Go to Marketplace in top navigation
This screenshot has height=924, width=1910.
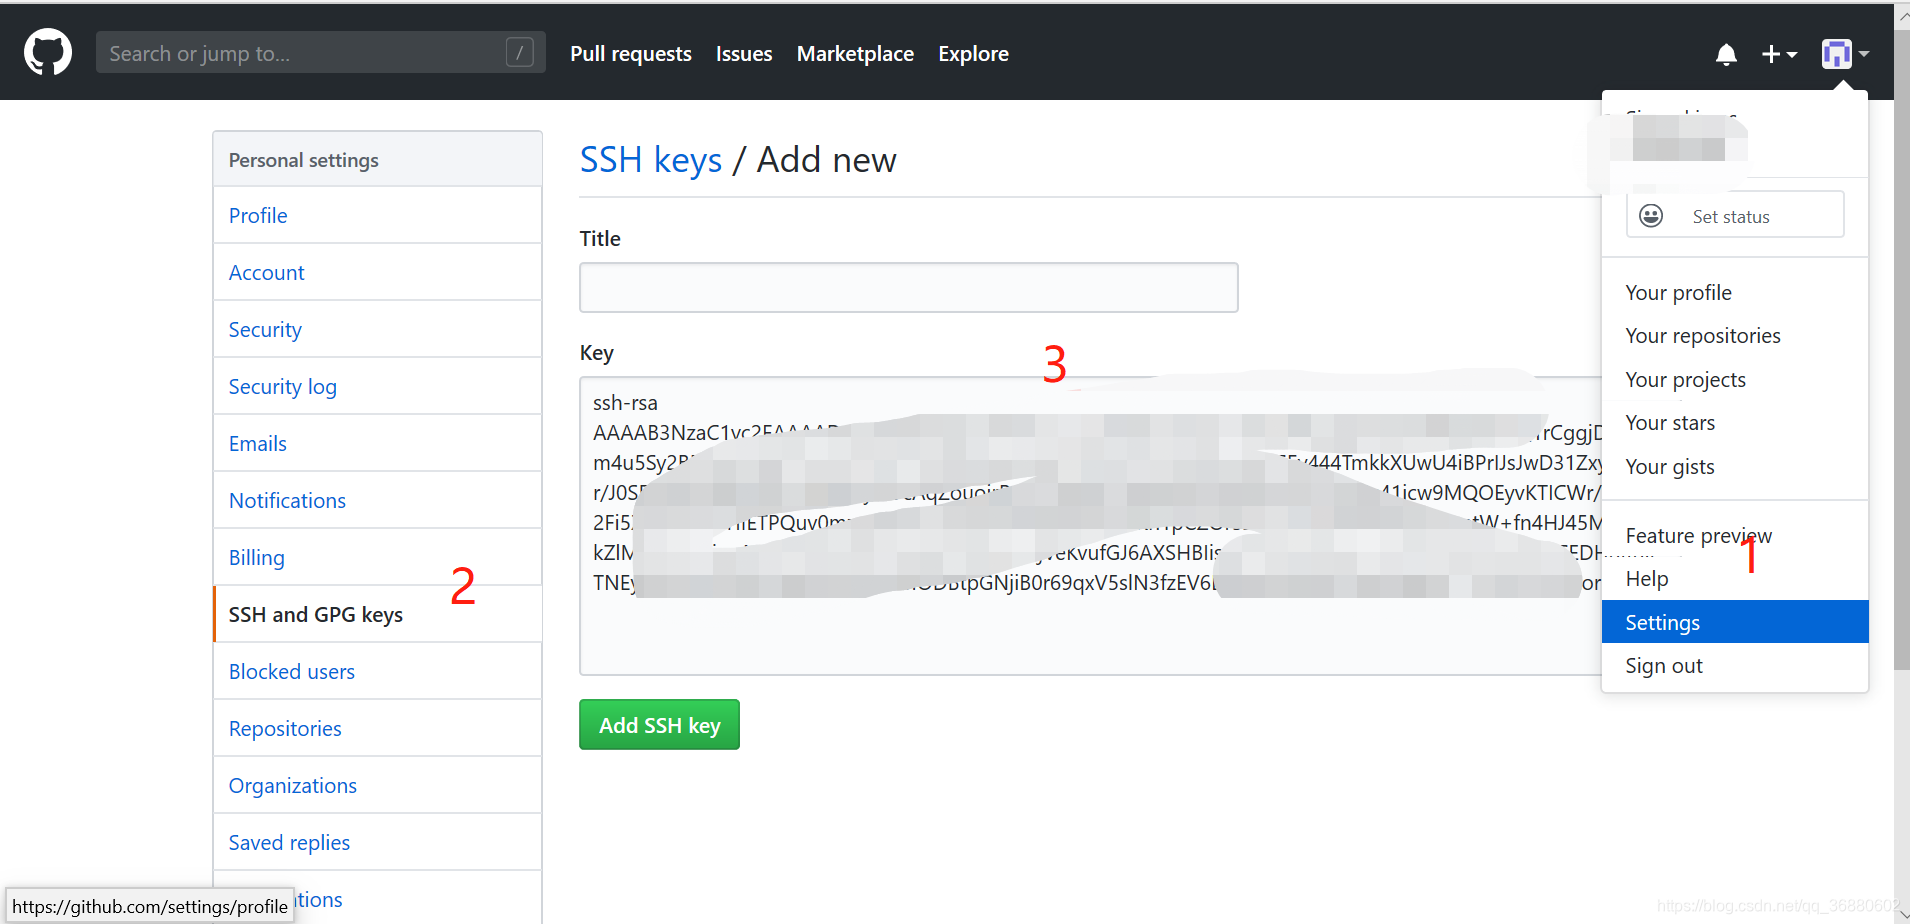[x=855, y=54]
